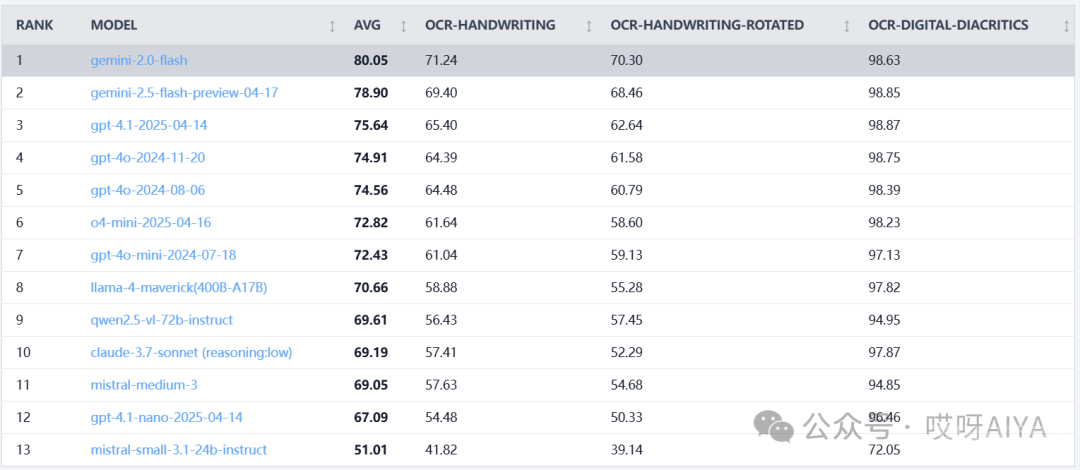Click the RANK column header
1080x470 pixels.
point(35,25)
